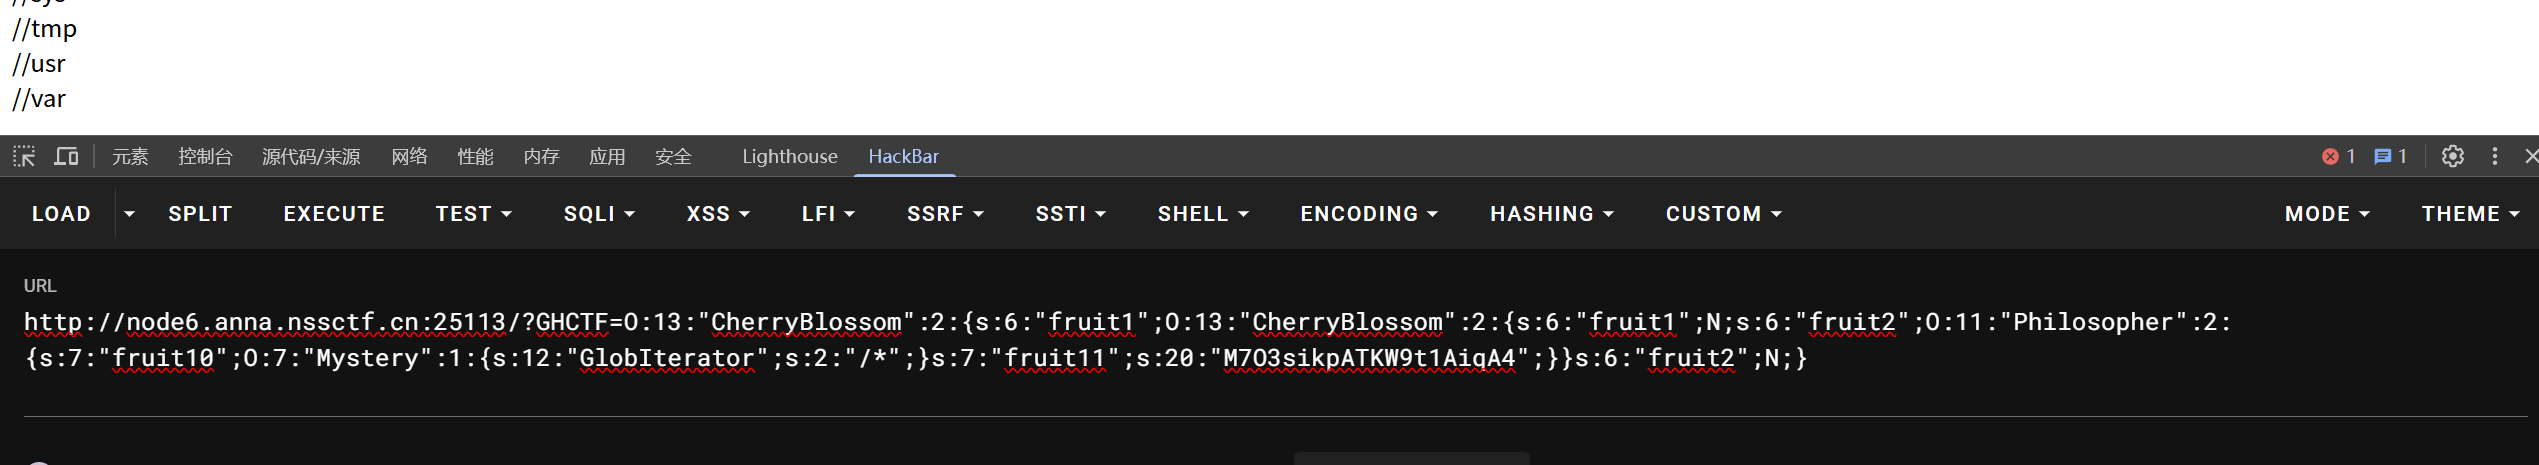Click the SPLIT button
This screenshot has width=2539, height=465.
pyautogui.click(x=200, y=214)
